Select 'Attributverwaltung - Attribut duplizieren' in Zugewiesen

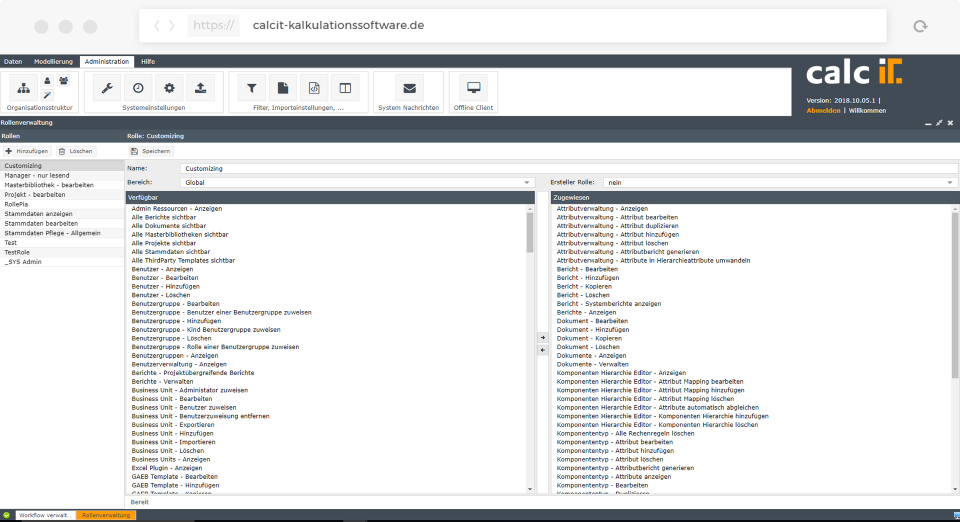coord(618,226)
